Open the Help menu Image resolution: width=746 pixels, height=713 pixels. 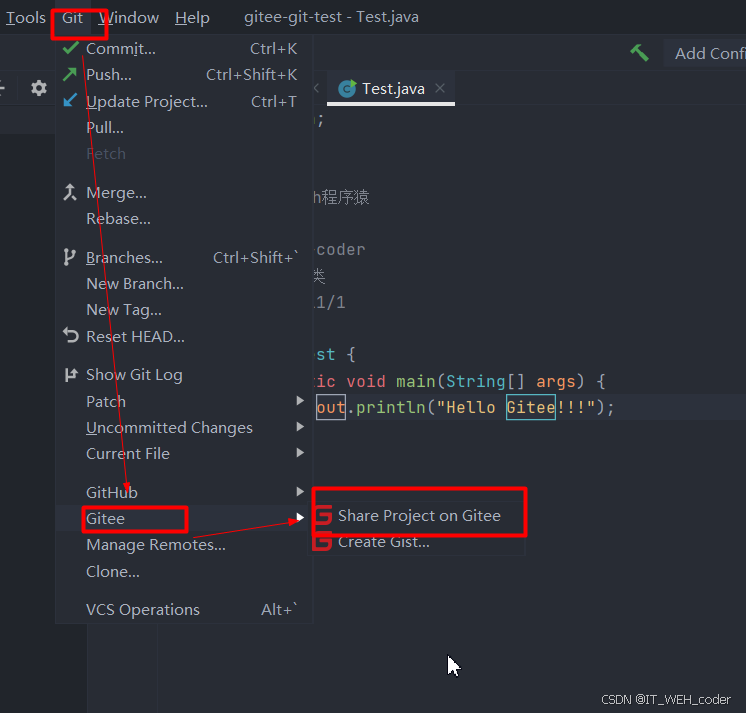click(192, 18)
